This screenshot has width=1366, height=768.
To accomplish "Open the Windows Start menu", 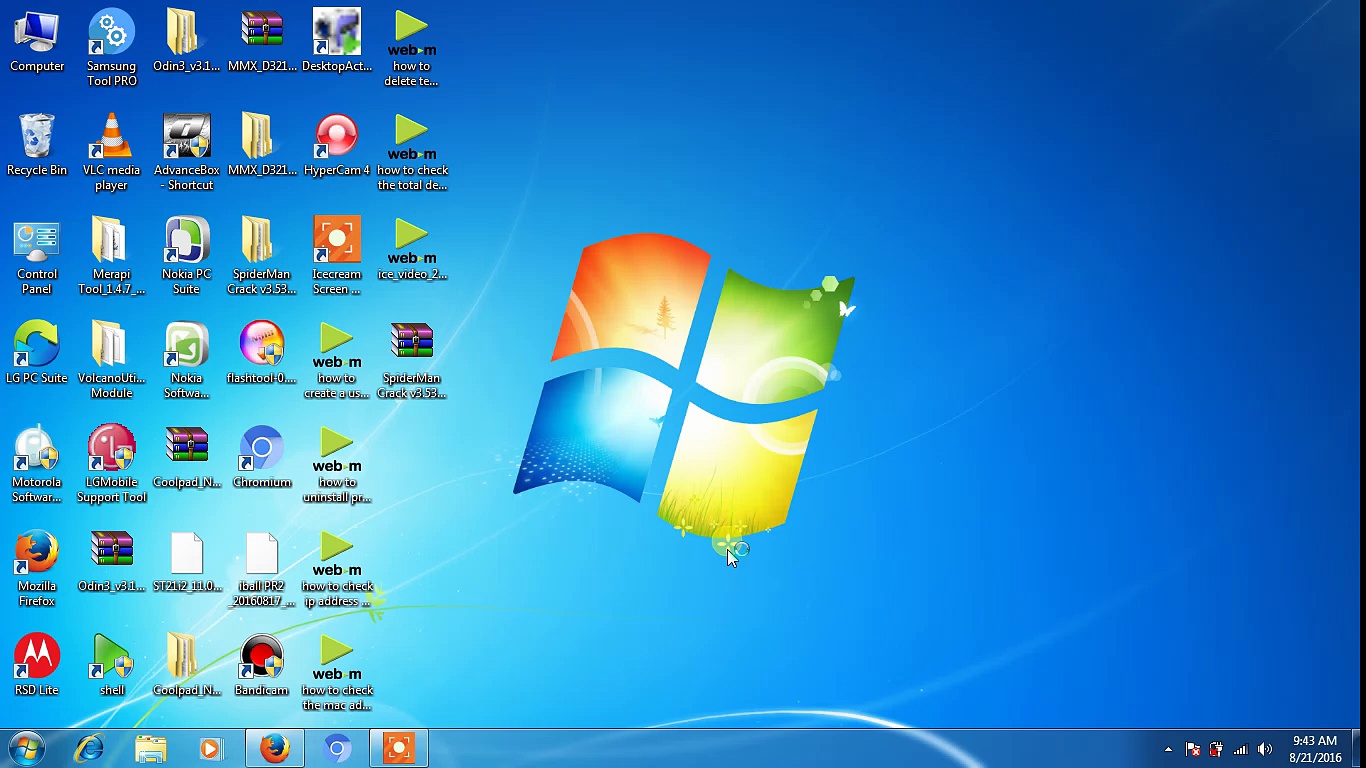I will click(x=27, y=748).
